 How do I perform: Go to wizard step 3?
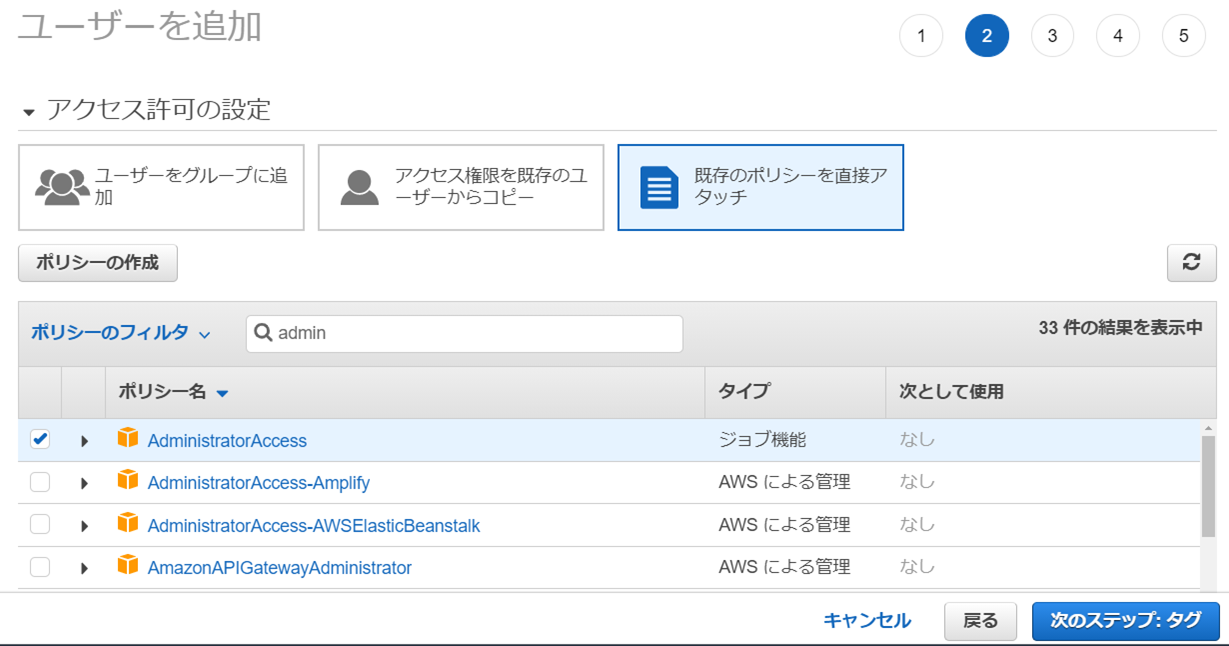[1052, 36]
